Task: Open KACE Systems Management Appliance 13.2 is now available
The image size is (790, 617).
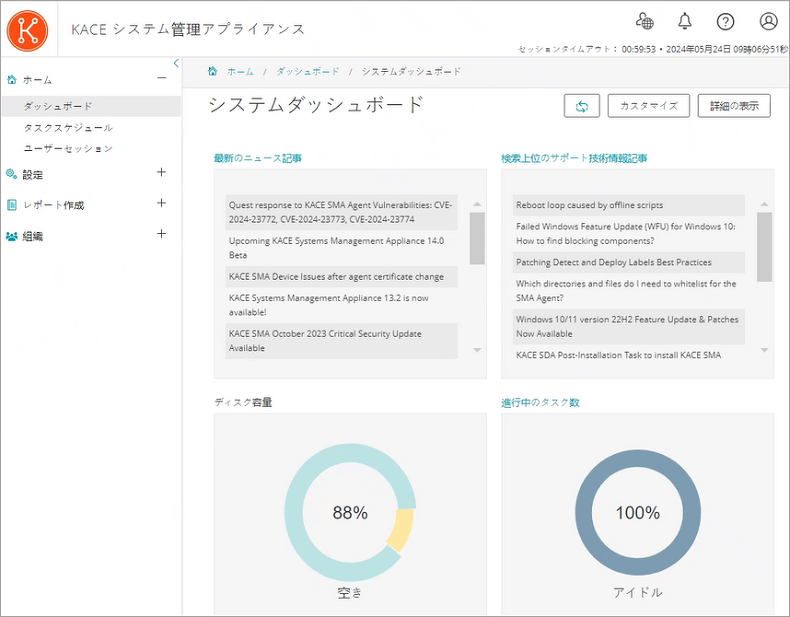Action: click(341, 305)
